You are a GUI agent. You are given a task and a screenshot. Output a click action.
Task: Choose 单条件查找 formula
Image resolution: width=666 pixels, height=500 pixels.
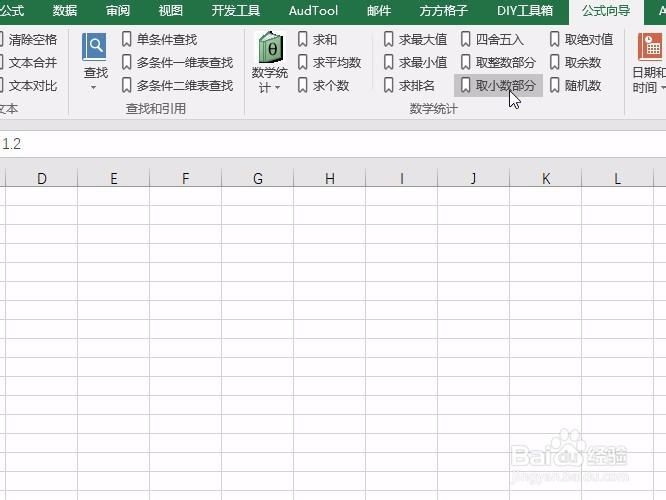point(159,40)
